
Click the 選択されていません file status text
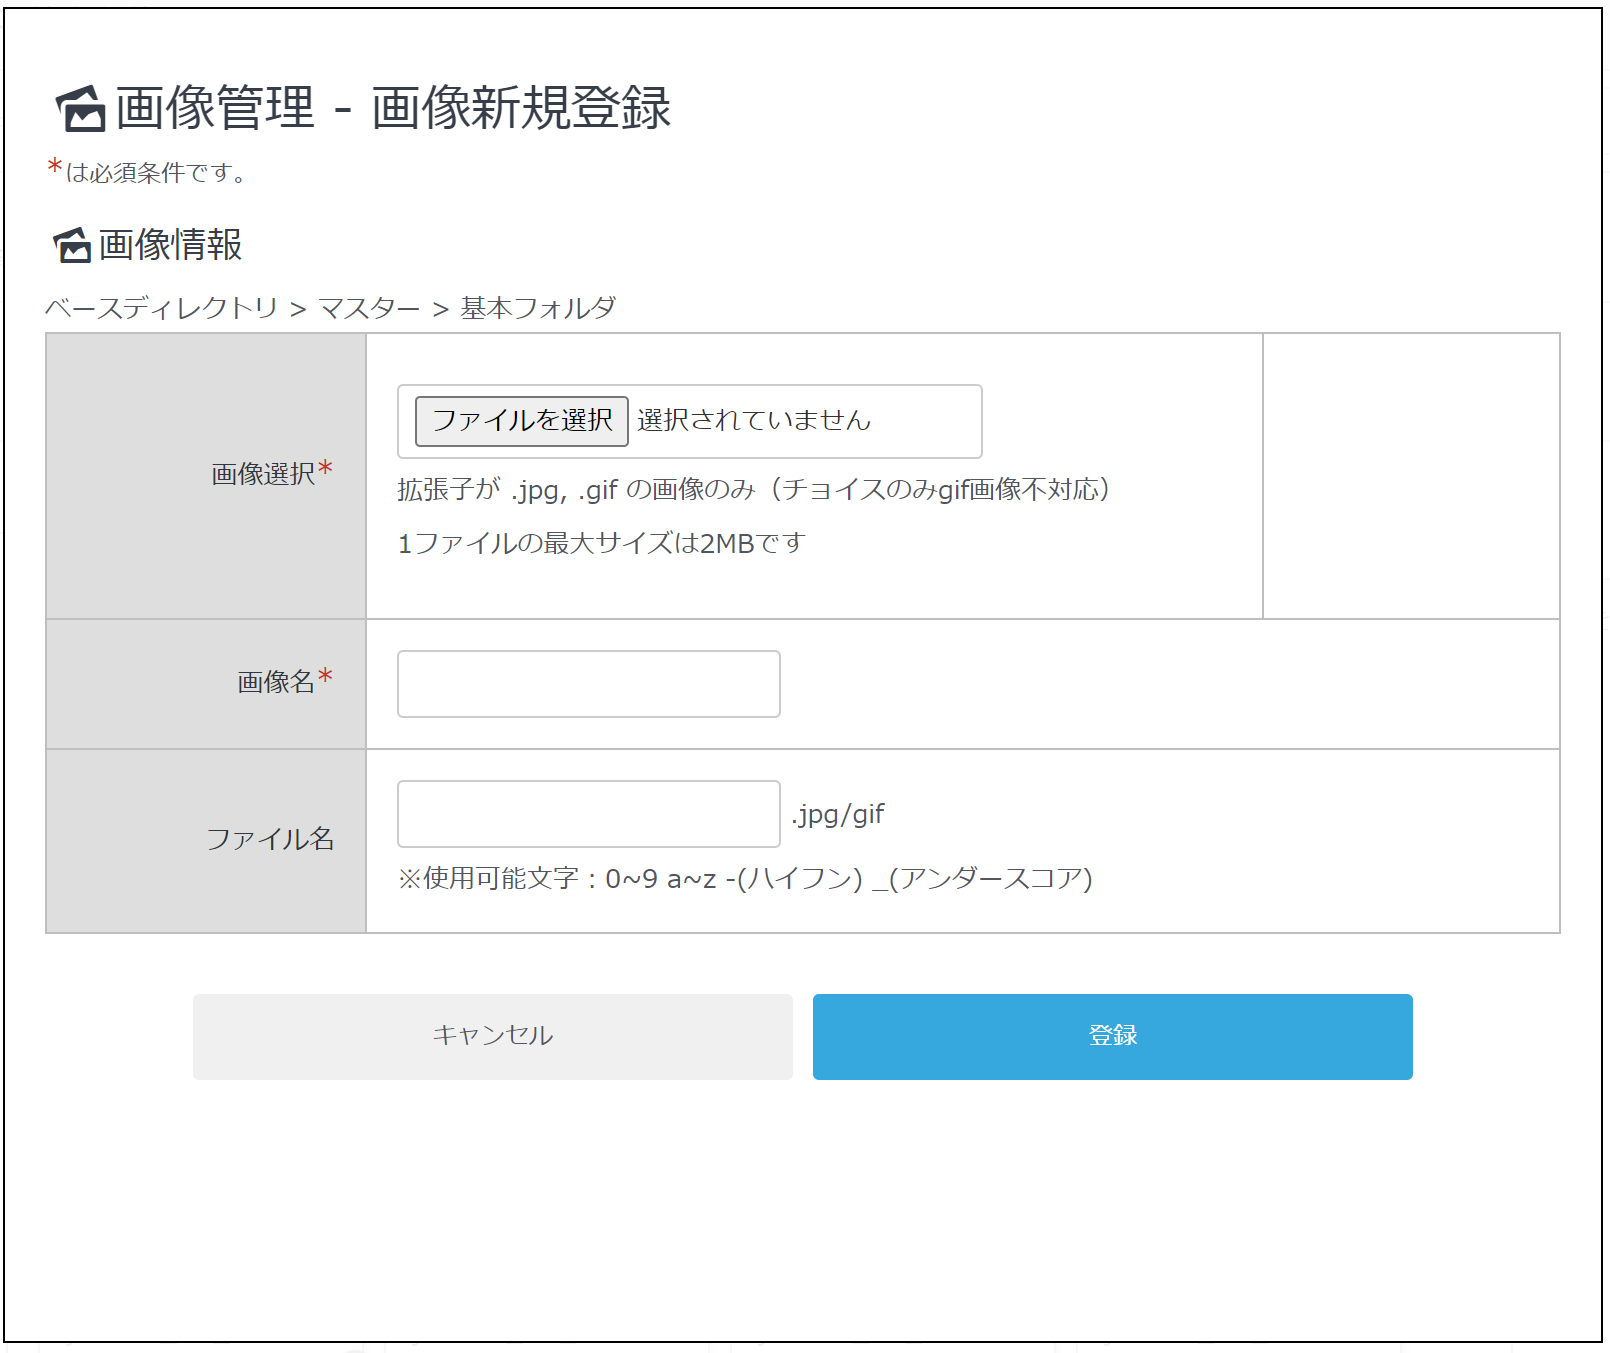pos(754,420)
